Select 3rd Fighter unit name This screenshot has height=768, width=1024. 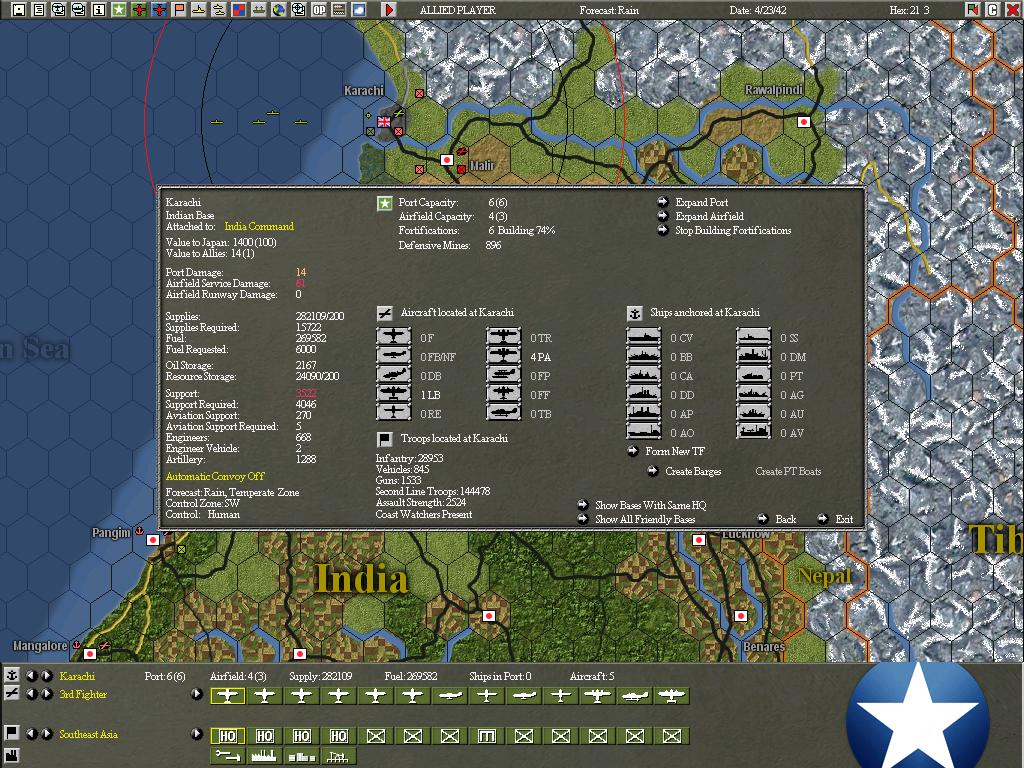click(x=83, y=694)
